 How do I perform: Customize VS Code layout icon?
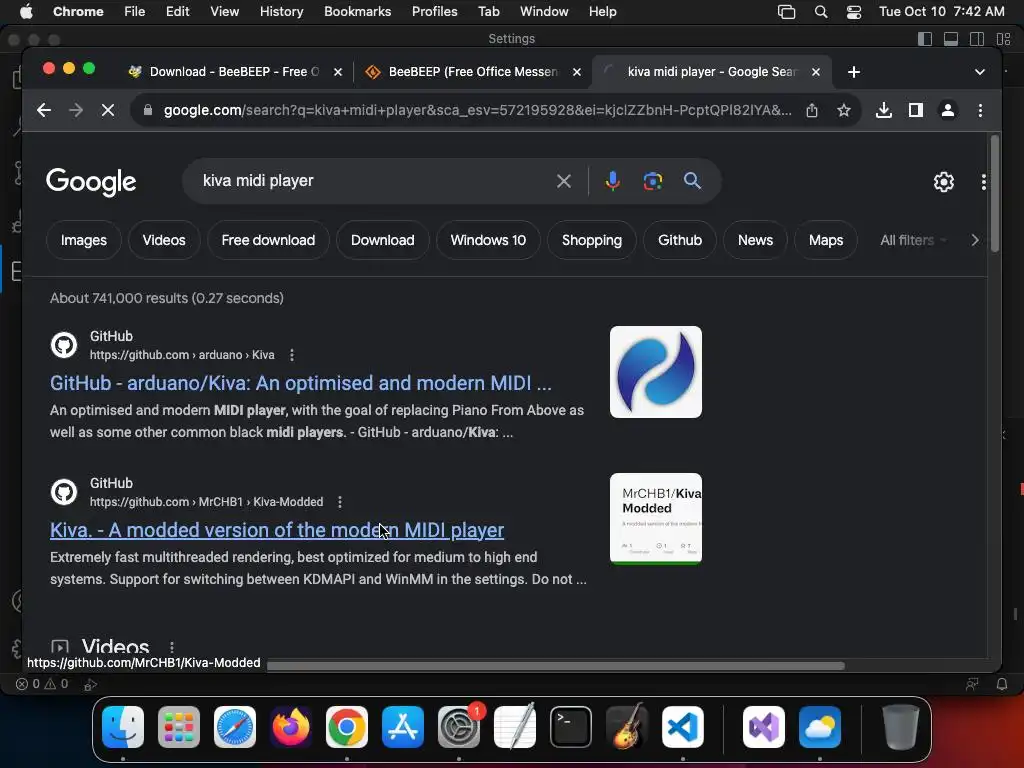coord(1003,39)
